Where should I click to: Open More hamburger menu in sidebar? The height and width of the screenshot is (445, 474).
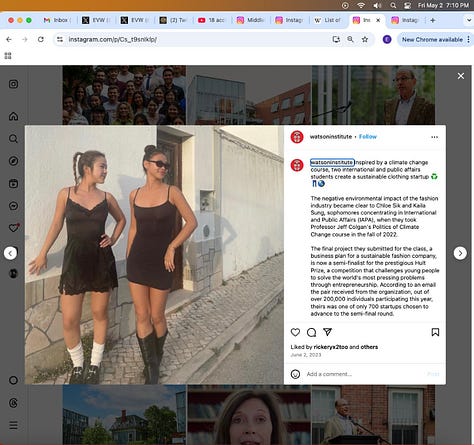(13, 425)
